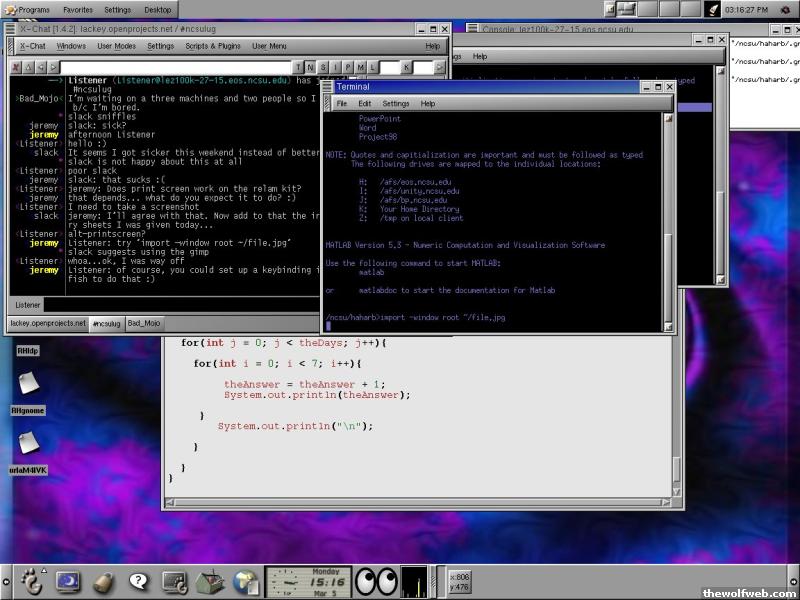Open the Settings menu in Terminal window

point(395,104)
